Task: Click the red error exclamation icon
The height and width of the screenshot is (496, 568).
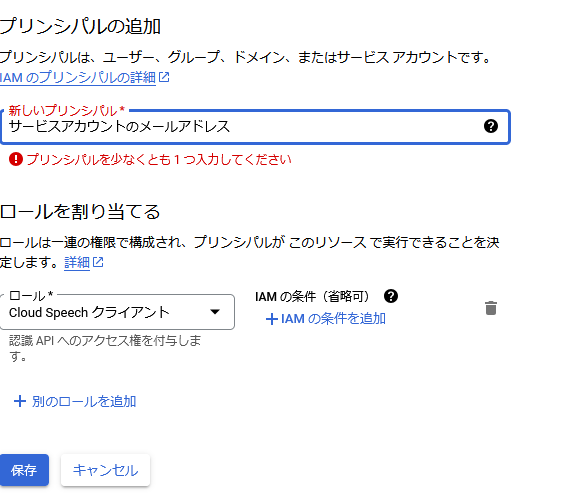Action: click(x=16, y=159)
